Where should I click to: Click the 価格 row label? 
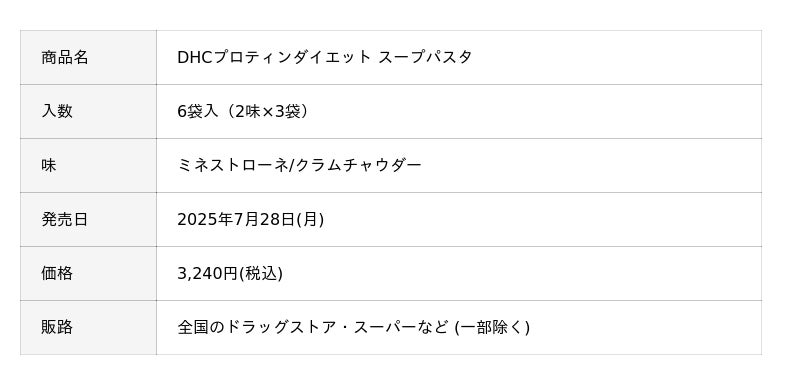88,274
